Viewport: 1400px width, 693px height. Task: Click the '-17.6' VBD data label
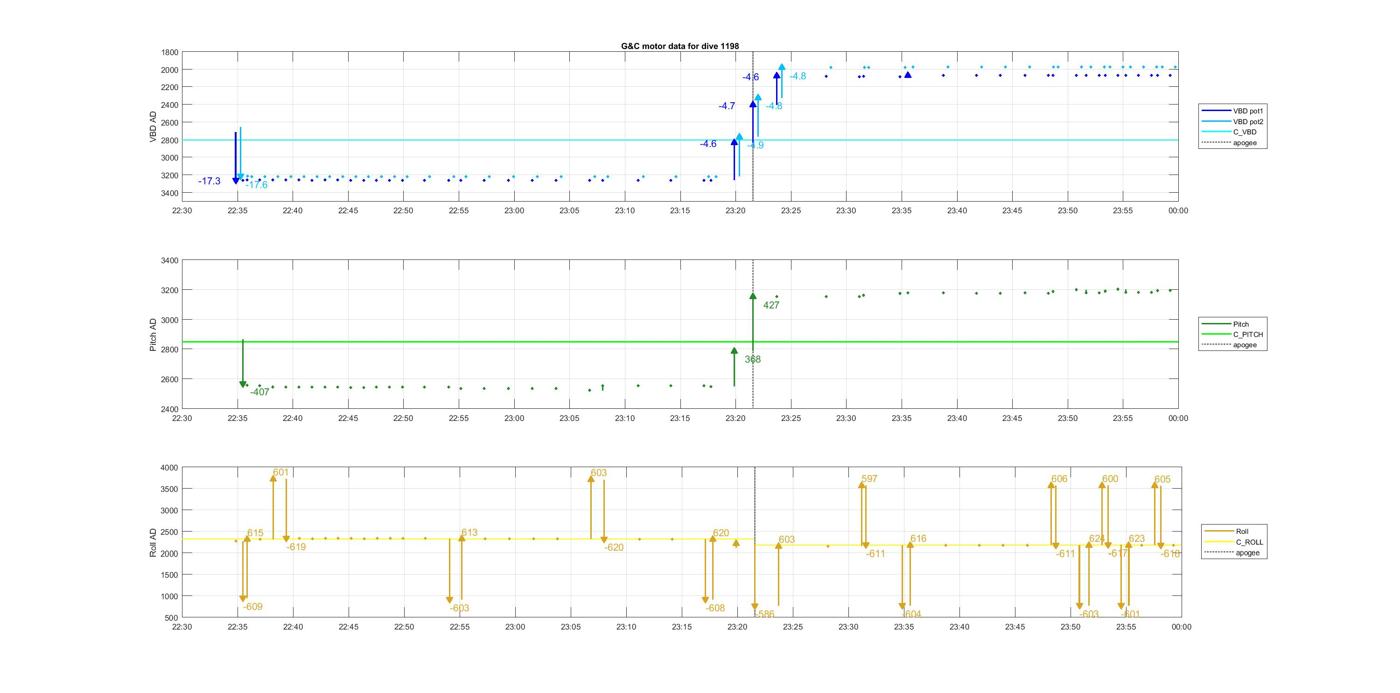tap(256, 185)
